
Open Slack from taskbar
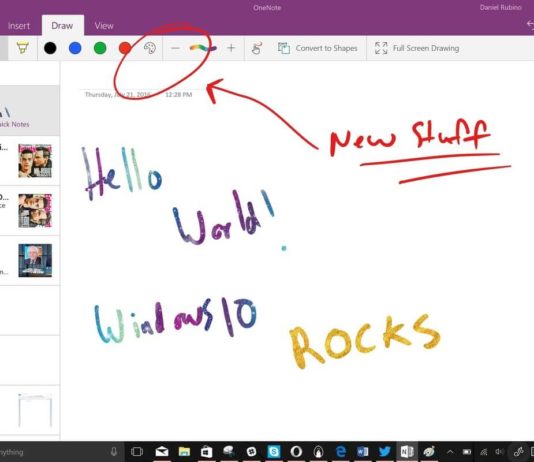click(251, 452)
